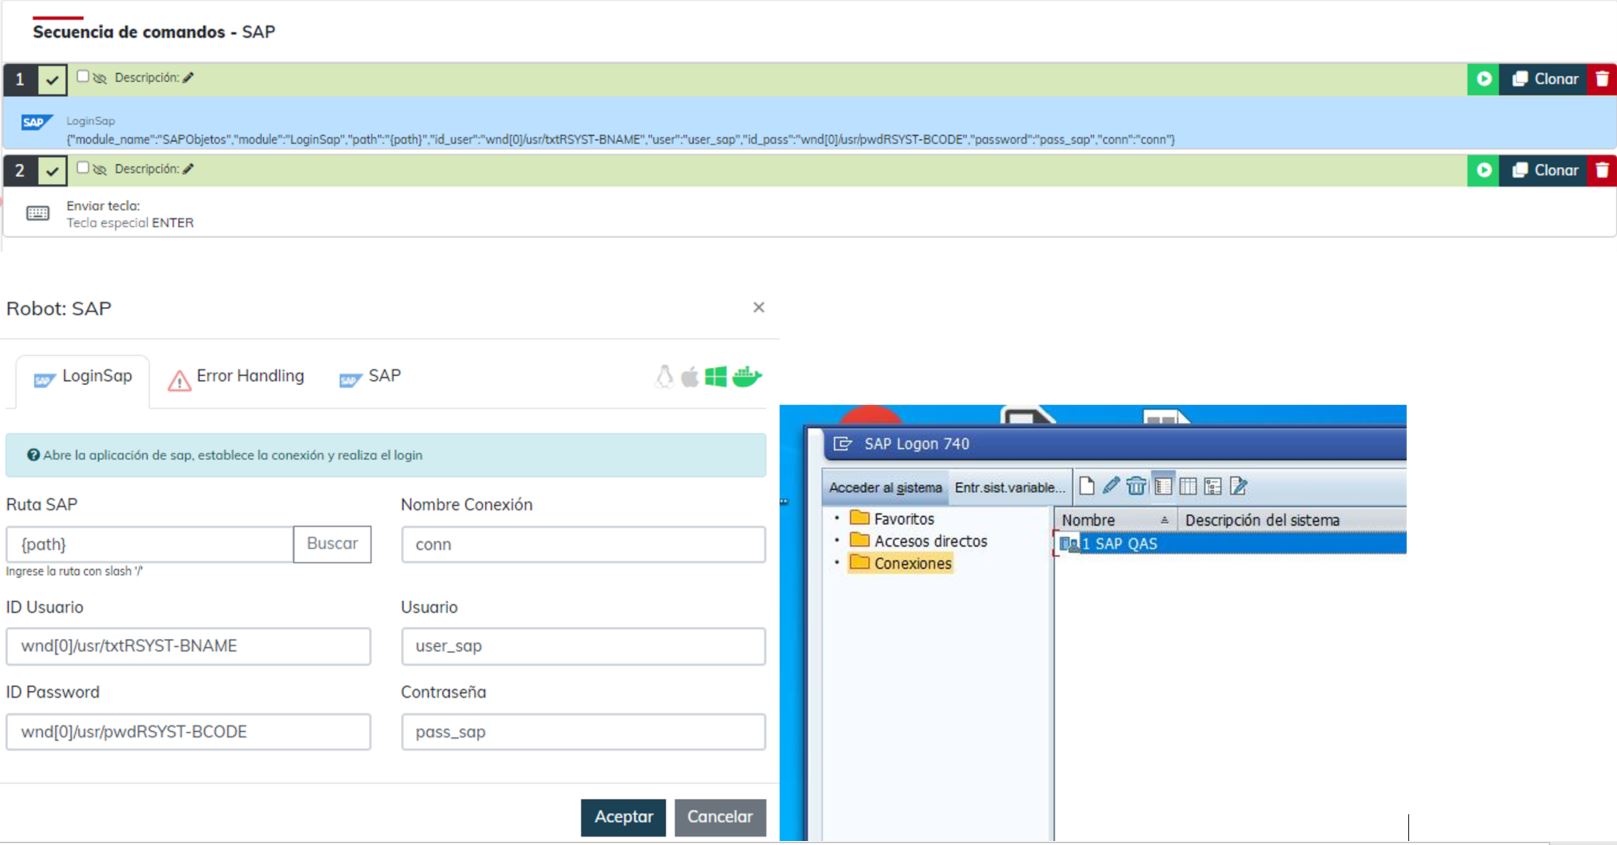The height and width of the screenshot is (845, 1617).
Task: Edit the description of command 2 via pencil
Action: [x=188, y=169]
